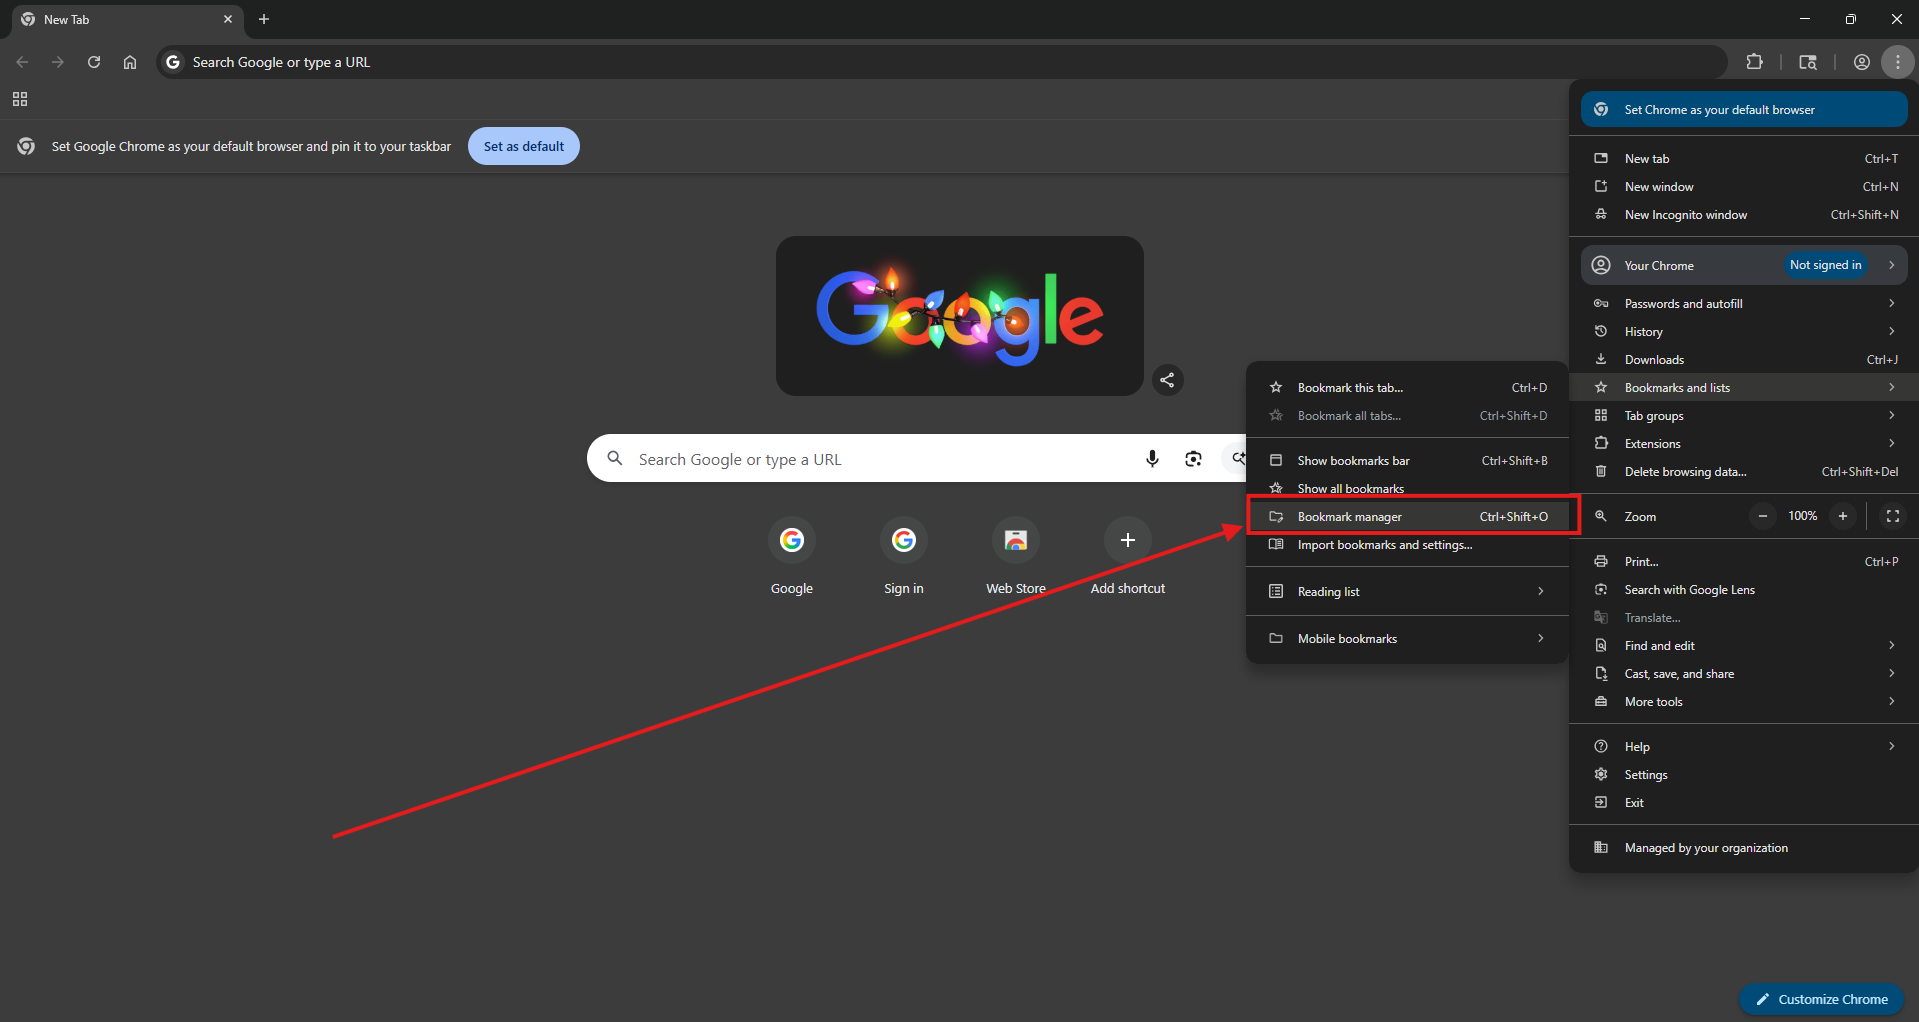This screenshot has height=1022, width=1919.
Task: Expand Passwords and autofill submenu
Action: point(1744,303)
